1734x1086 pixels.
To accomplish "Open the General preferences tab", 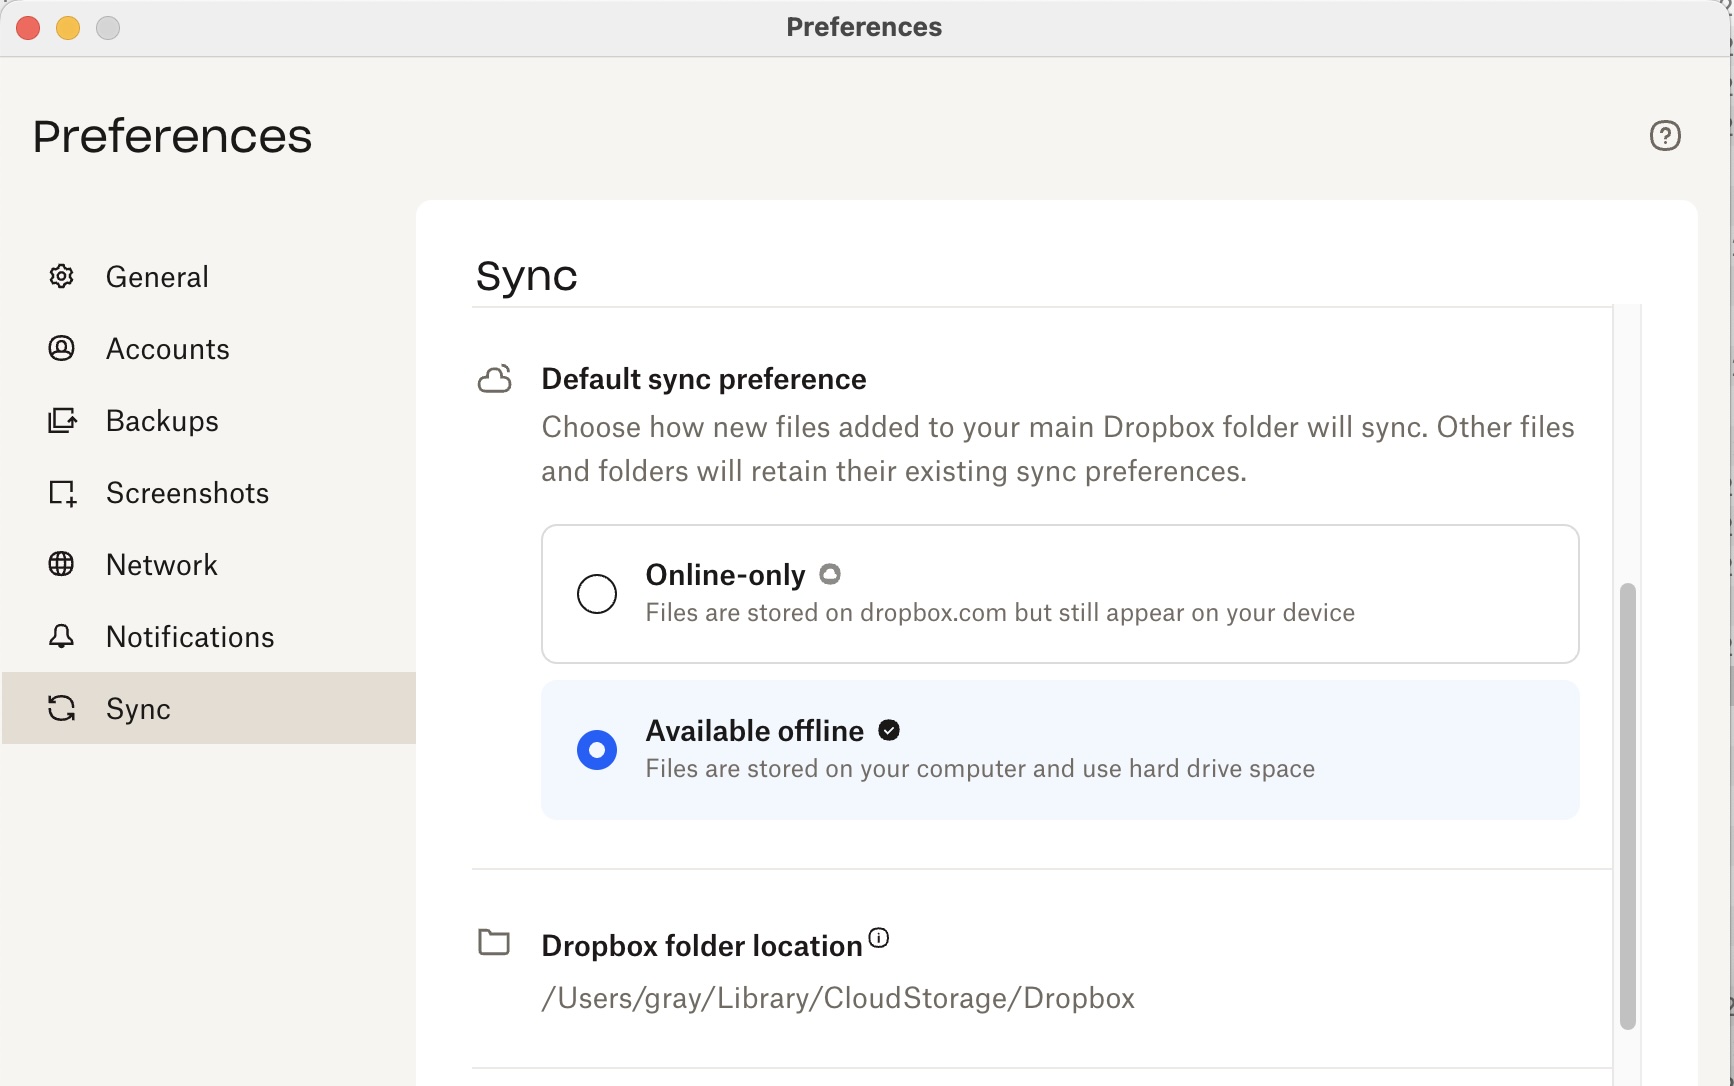I will point(157,277).
